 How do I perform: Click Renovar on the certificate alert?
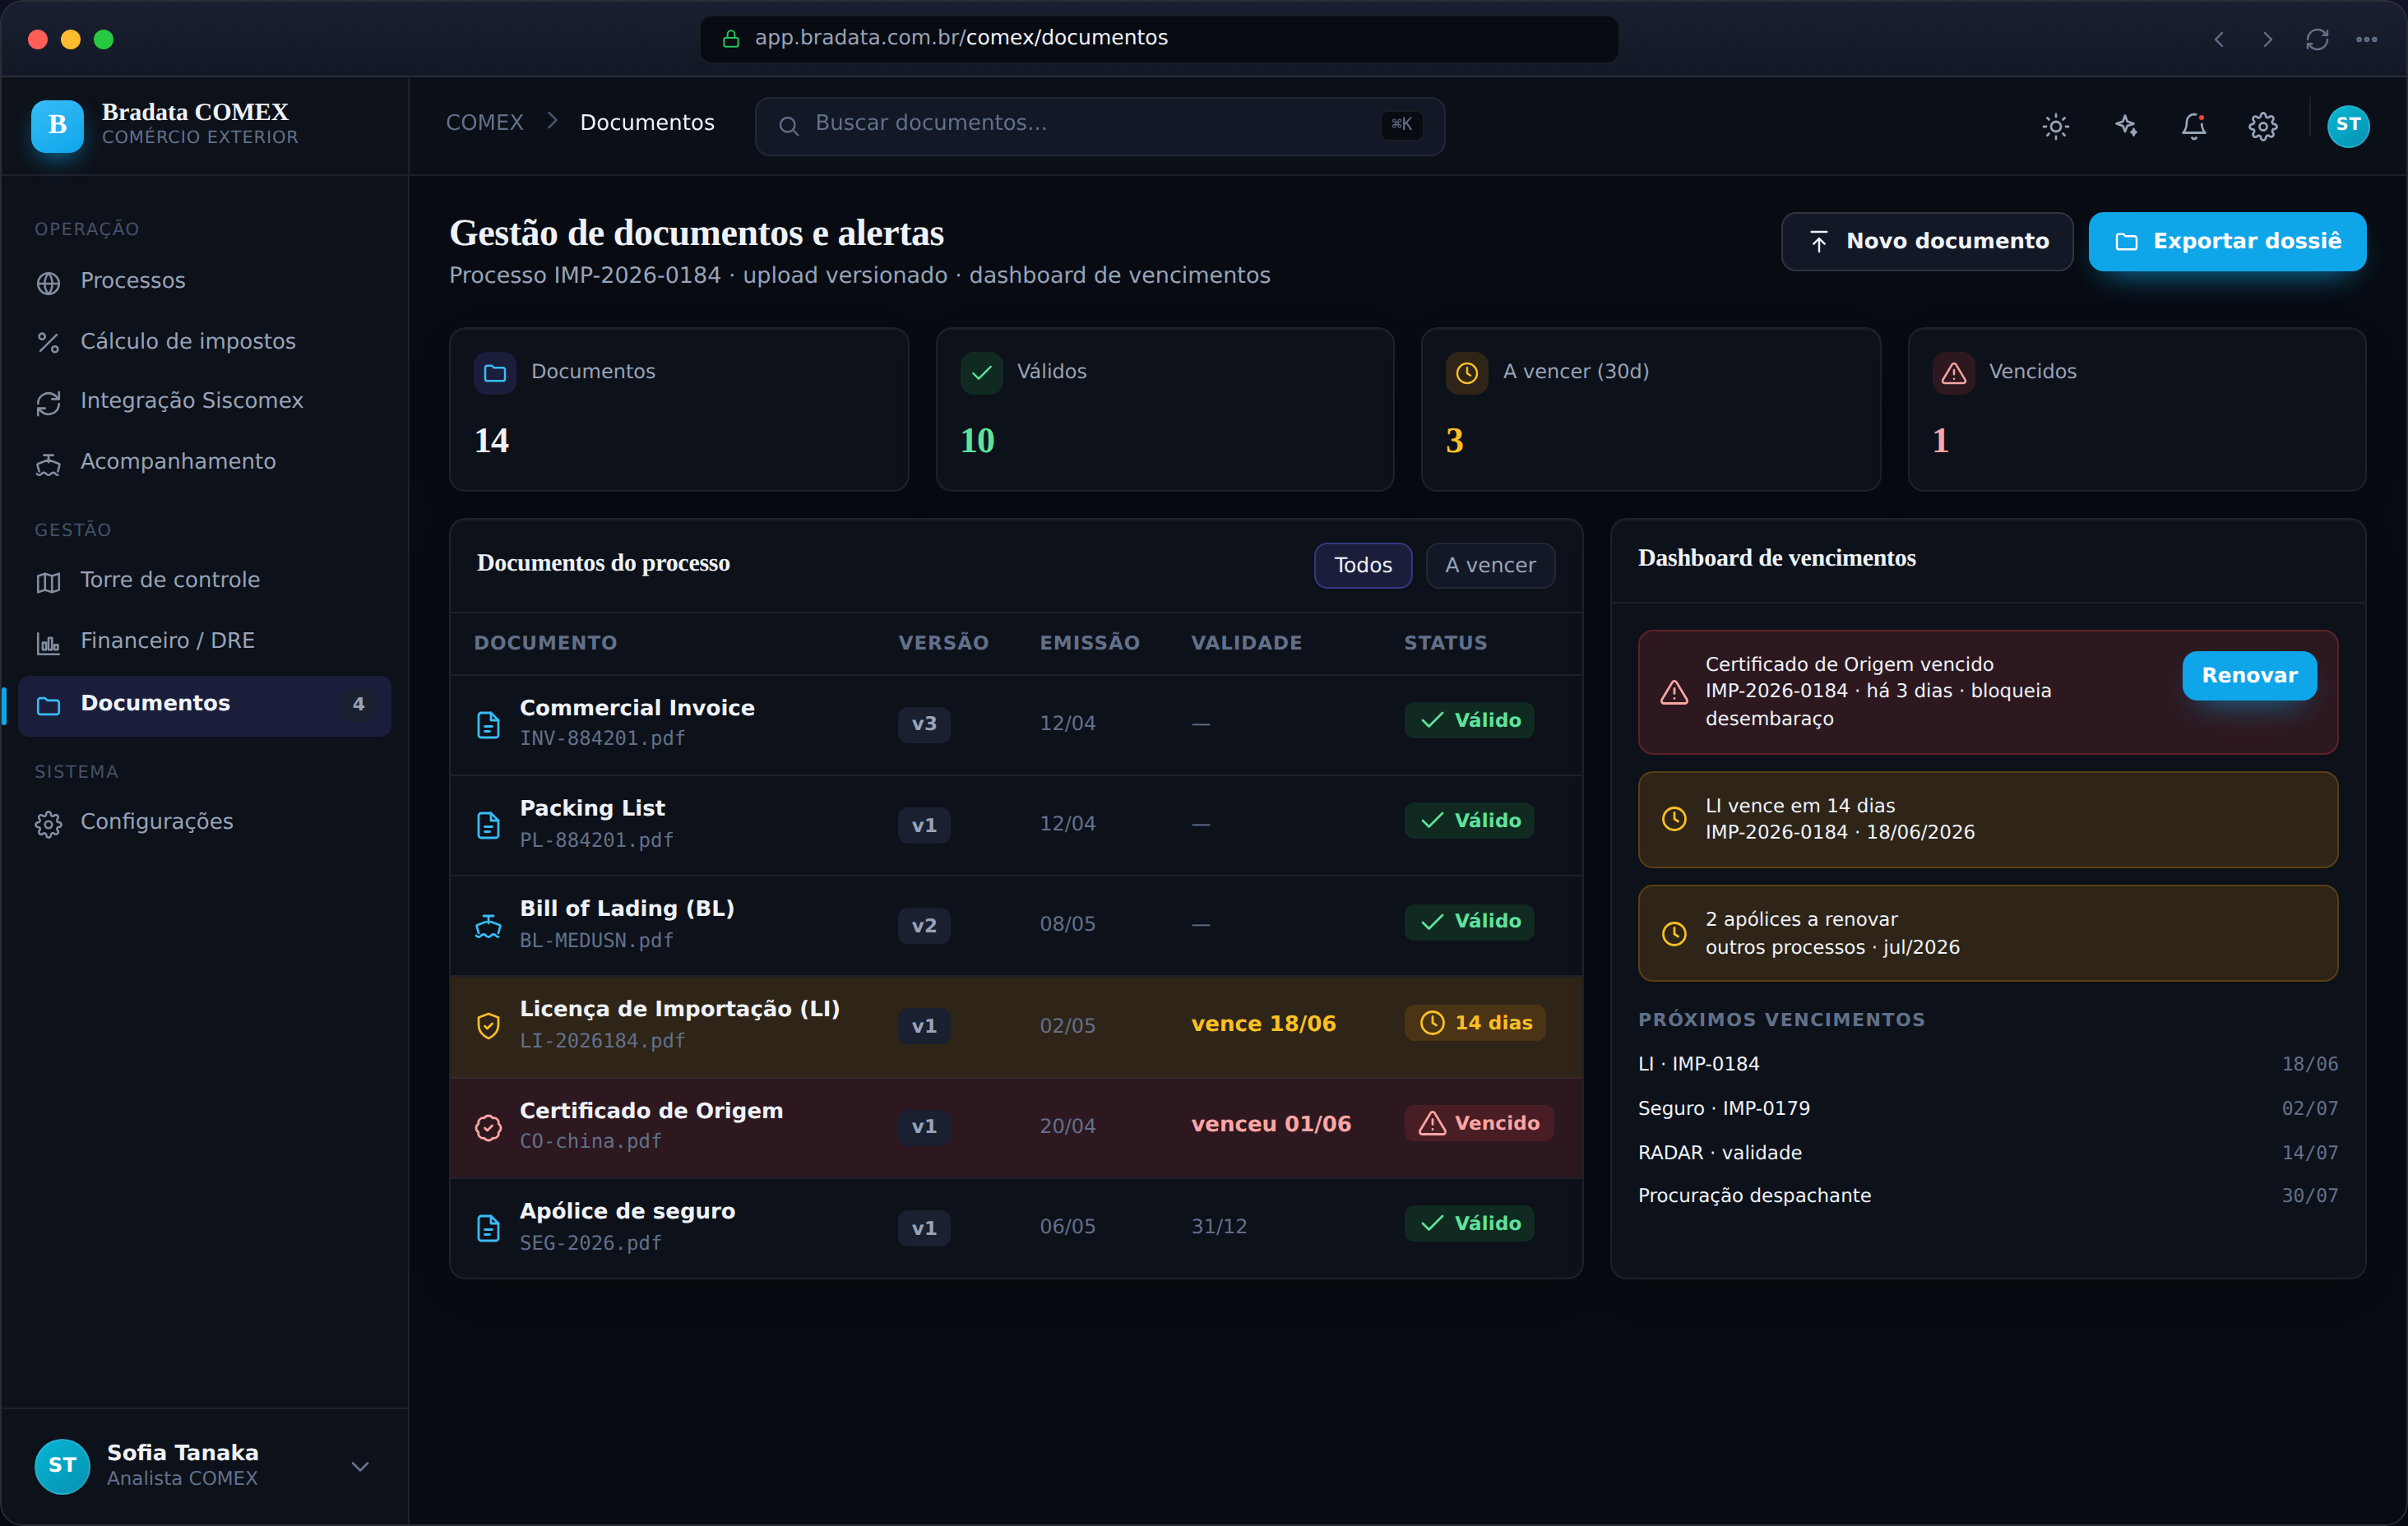click(2249, 675)
